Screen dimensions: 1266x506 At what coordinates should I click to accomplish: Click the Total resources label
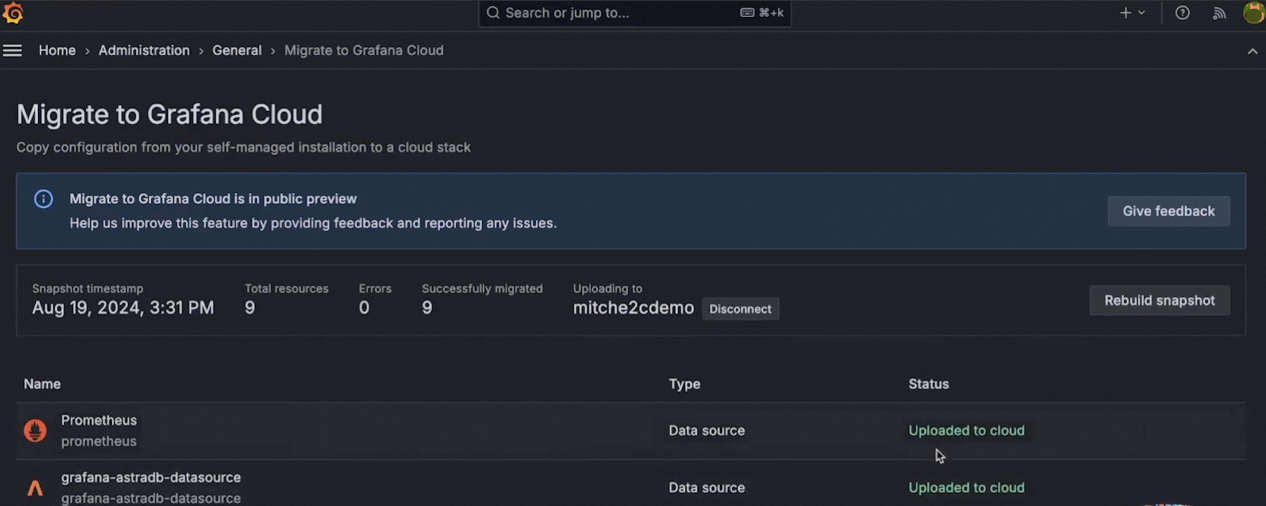[x=286, y=288]
